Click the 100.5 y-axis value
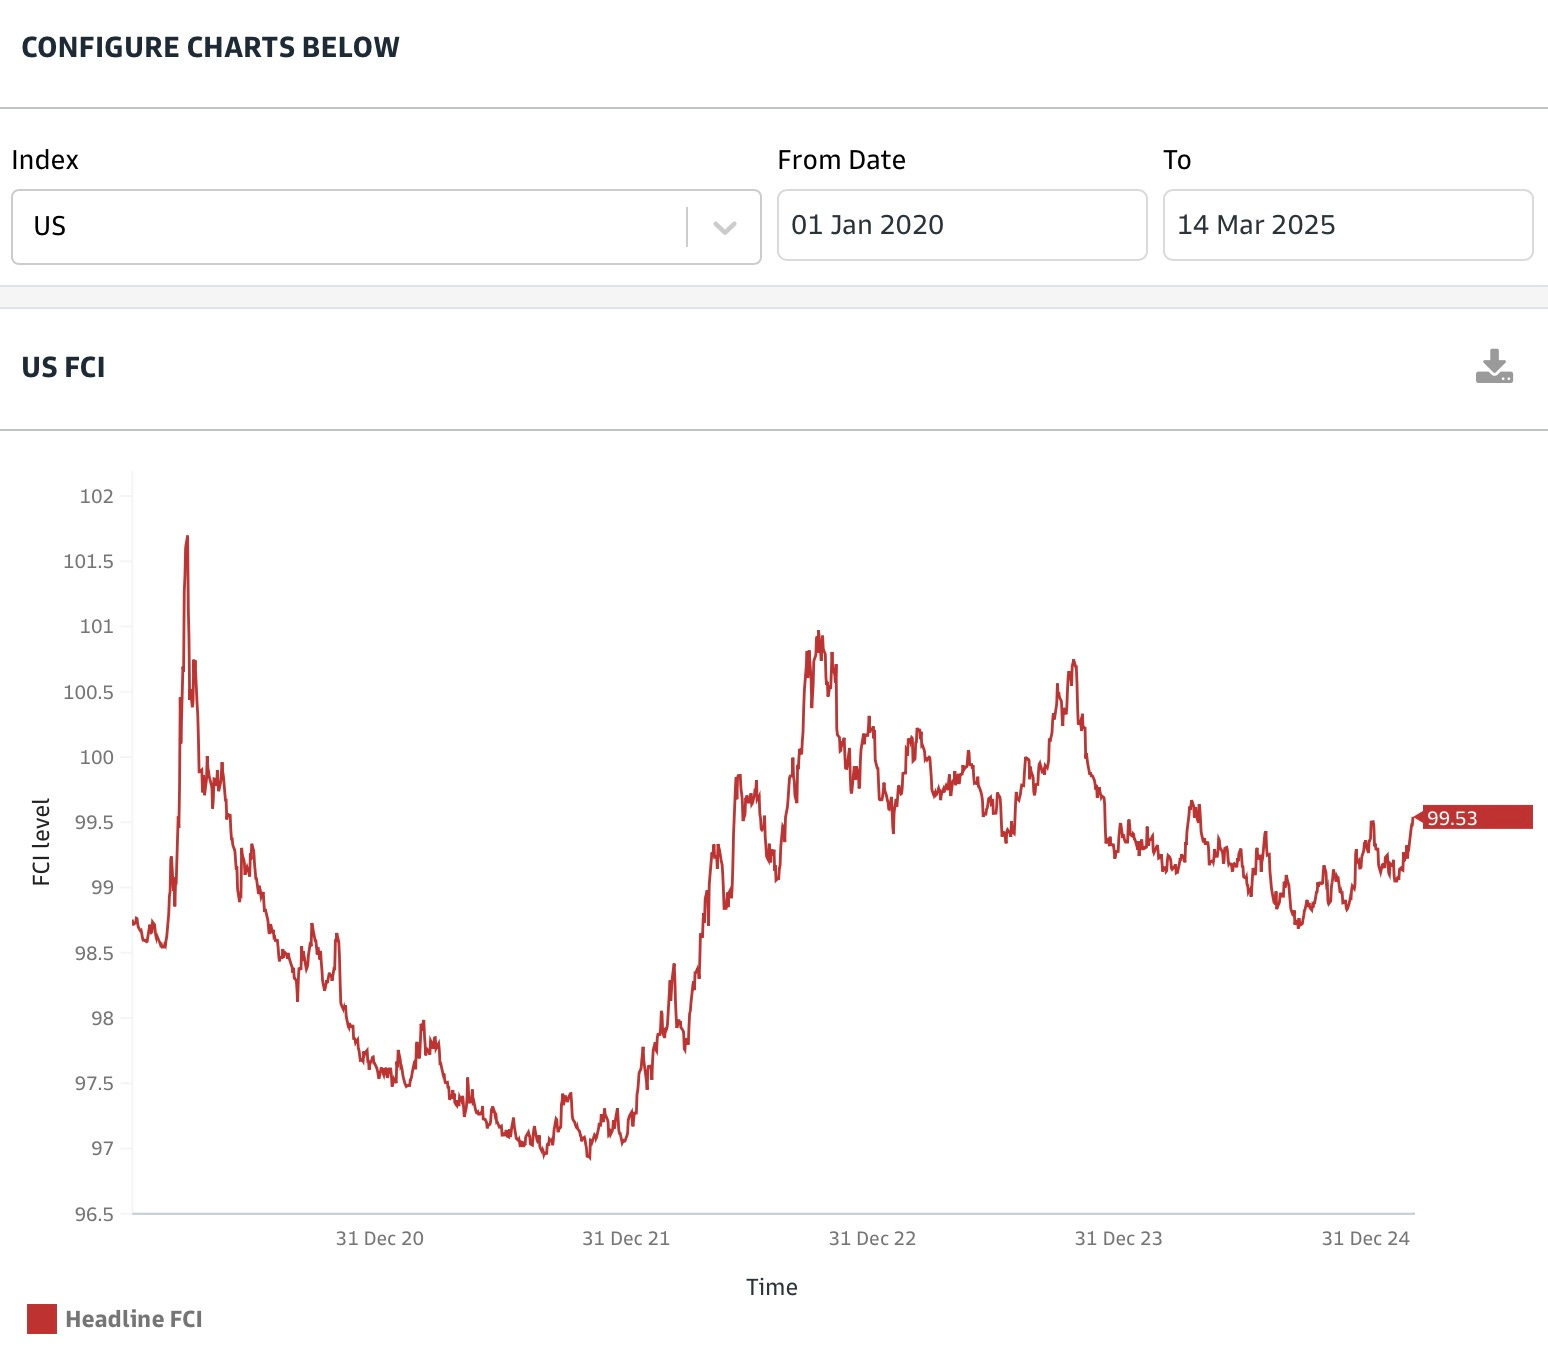 [89, 692]
